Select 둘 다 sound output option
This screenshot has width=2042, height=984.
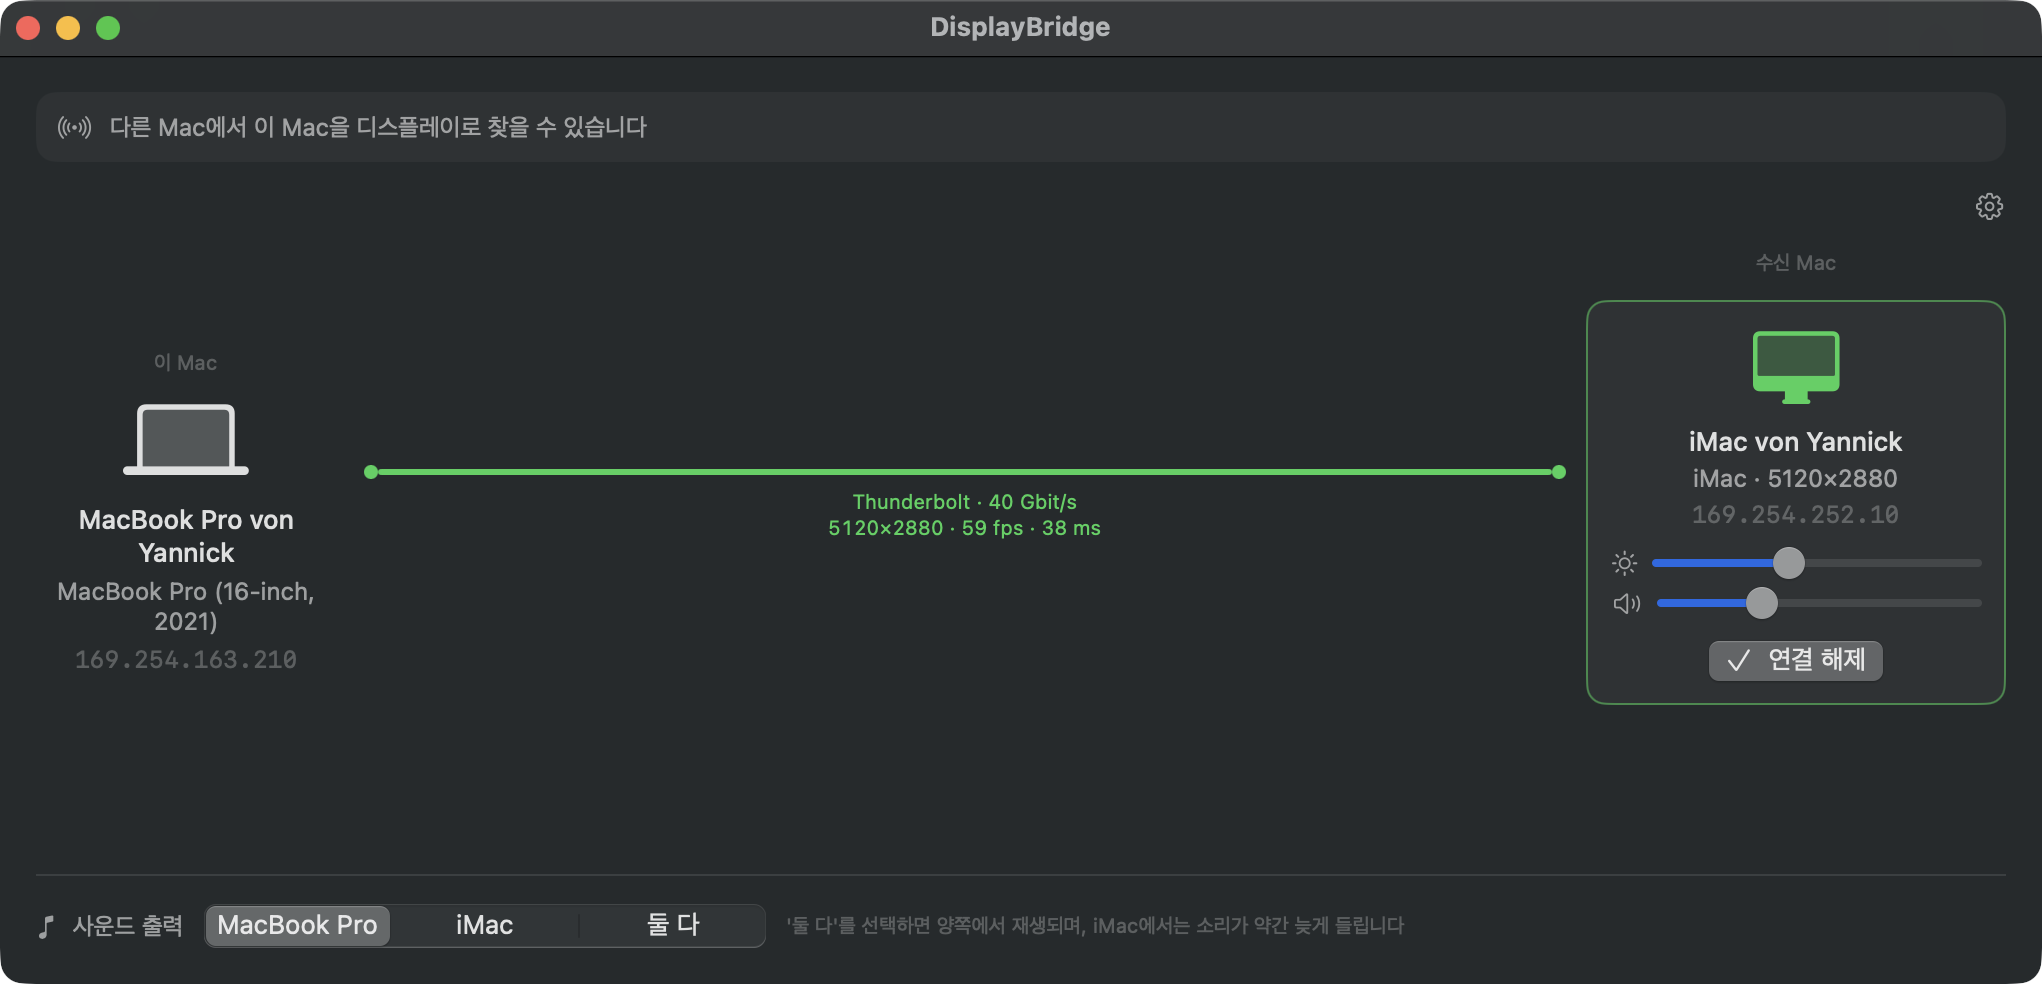[x=672, y=925]
